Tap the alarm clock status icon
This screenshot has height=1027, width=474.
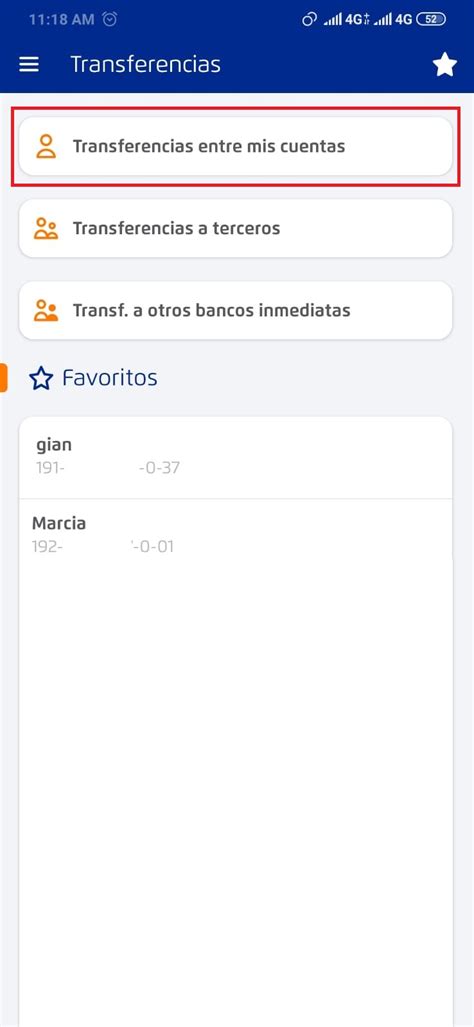111,20
